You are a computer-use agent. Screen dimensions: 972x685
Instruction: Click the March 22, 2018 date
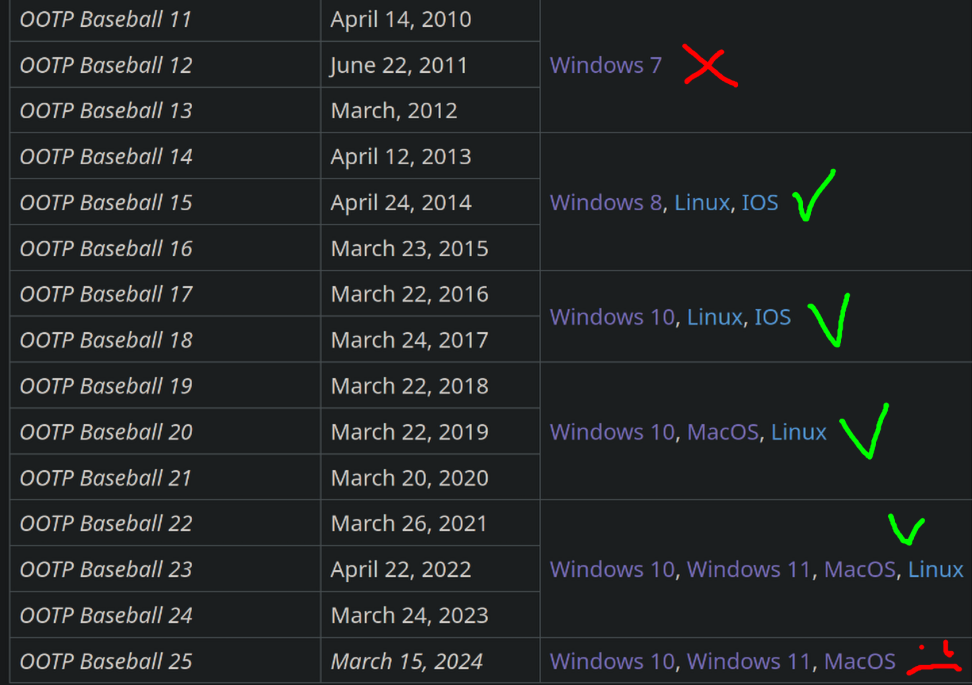pos(410,386)
